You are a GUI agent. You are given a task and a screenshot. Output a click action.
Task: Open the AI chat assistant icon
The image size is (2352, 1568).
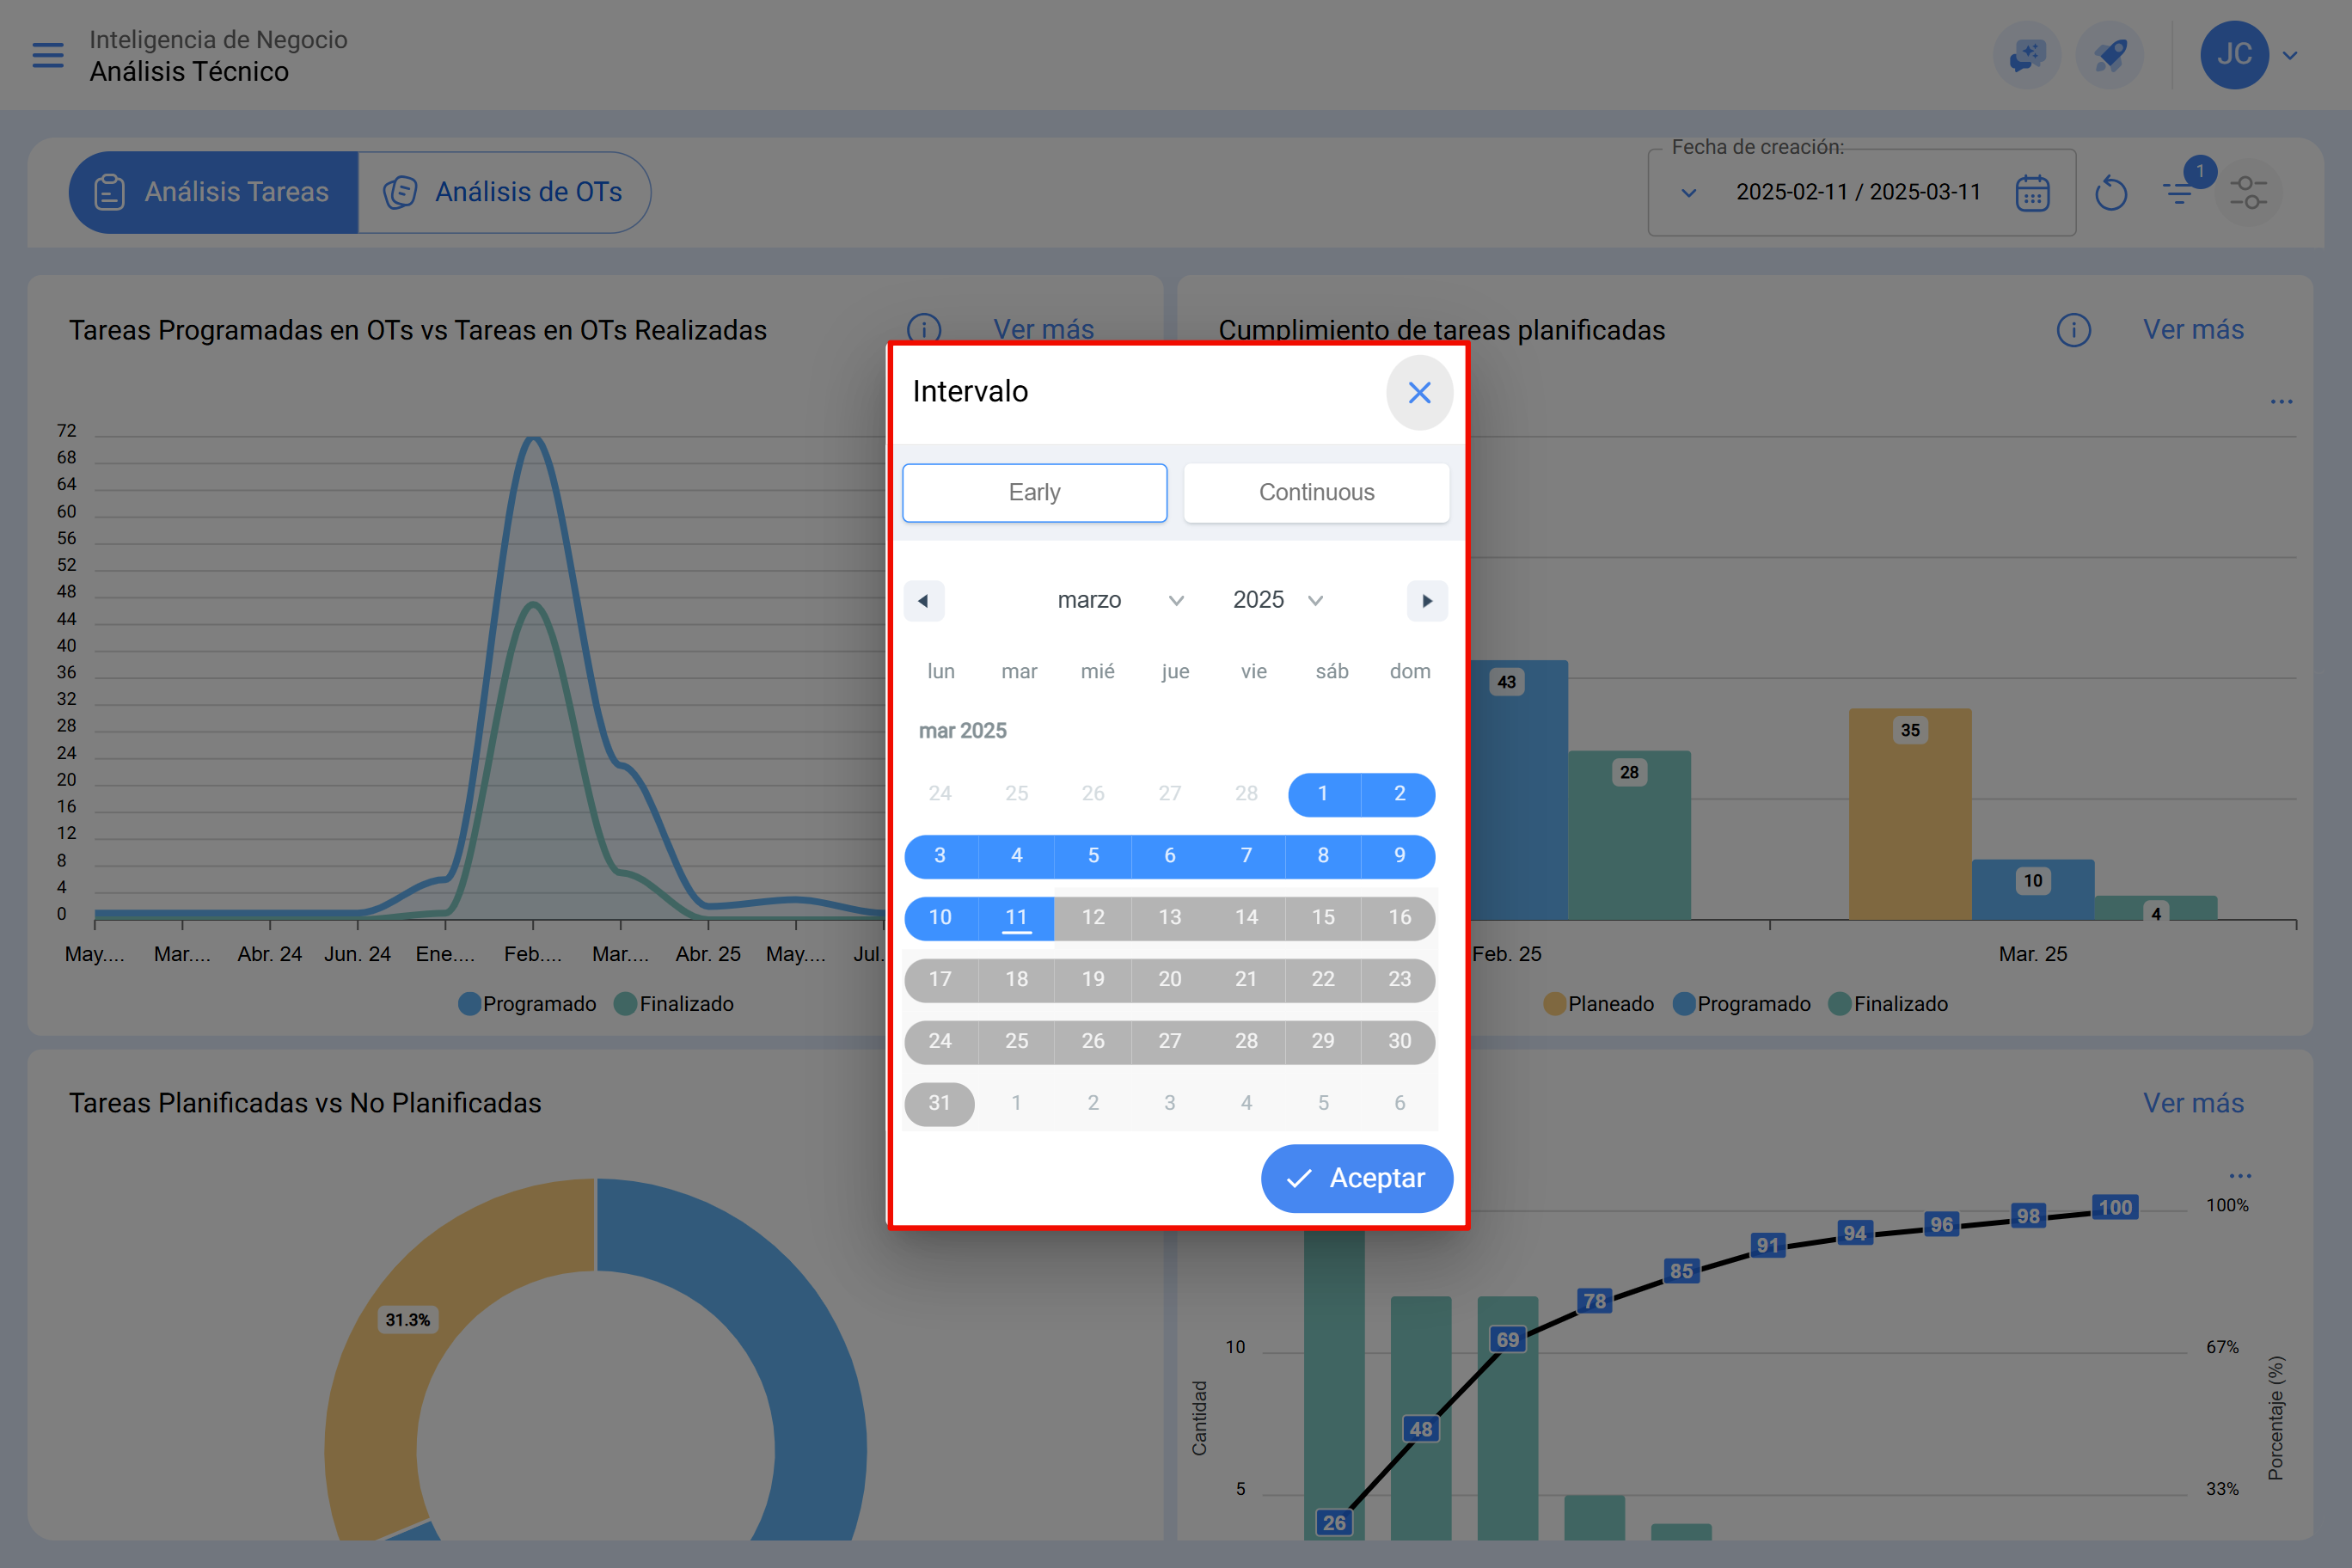point(2027,55)
